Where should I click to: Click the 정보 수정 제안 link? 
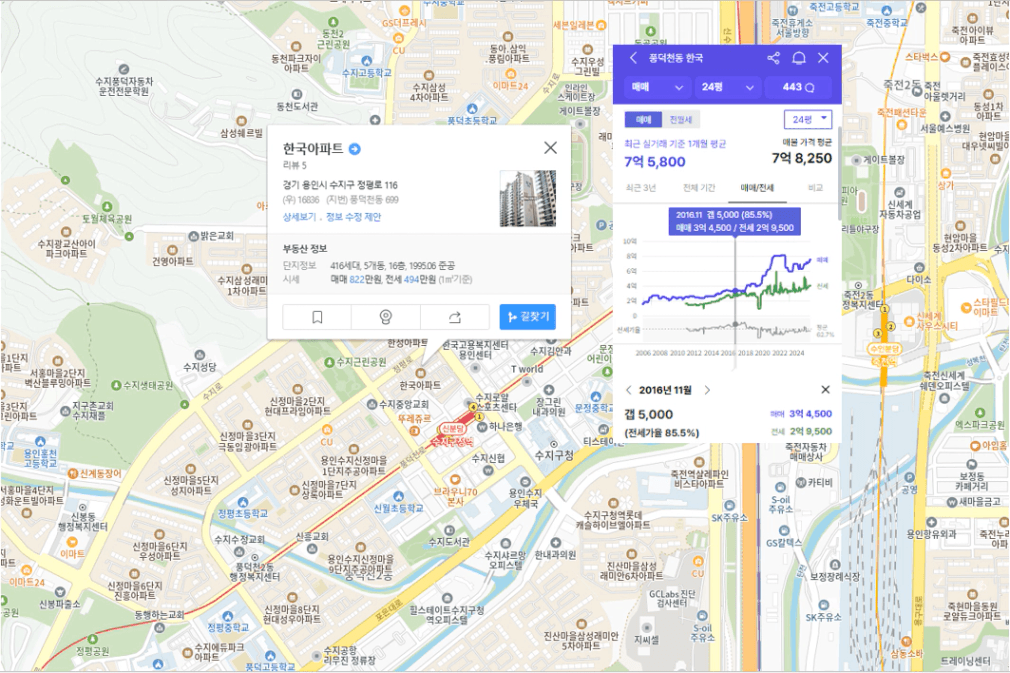click(354, 217)
